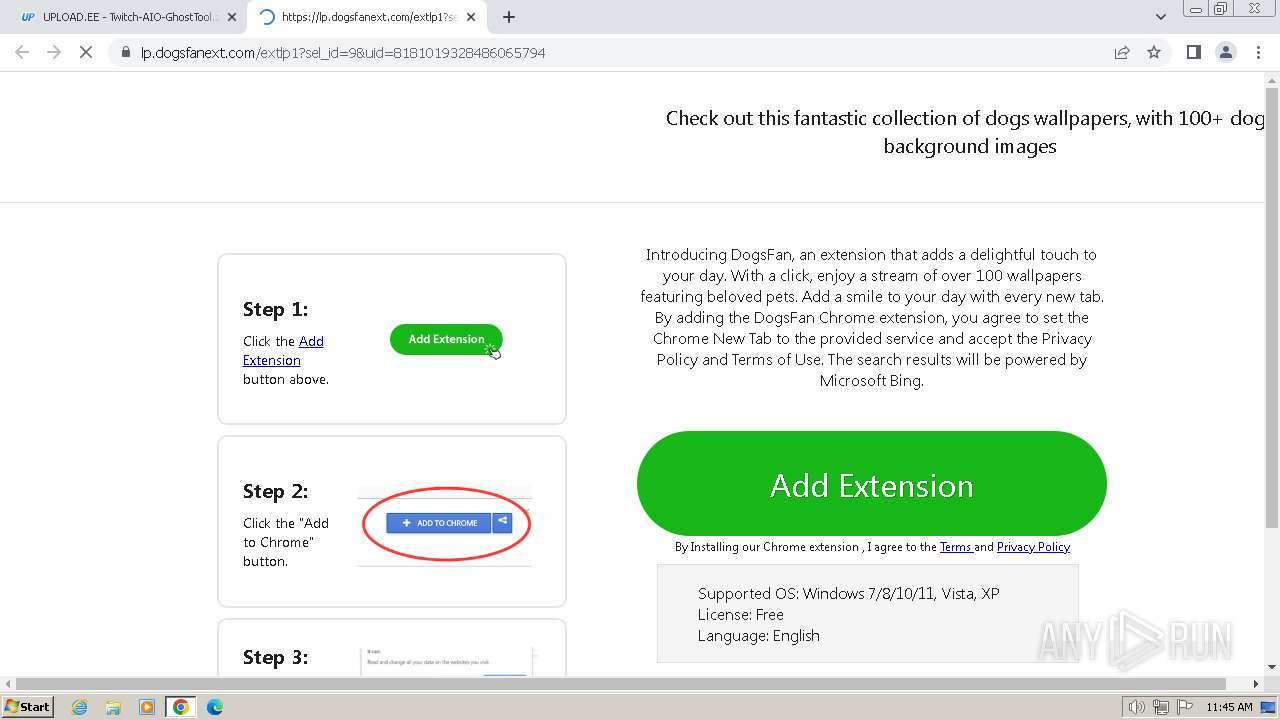
Task: Click the License: Free text
Action: 740,614
